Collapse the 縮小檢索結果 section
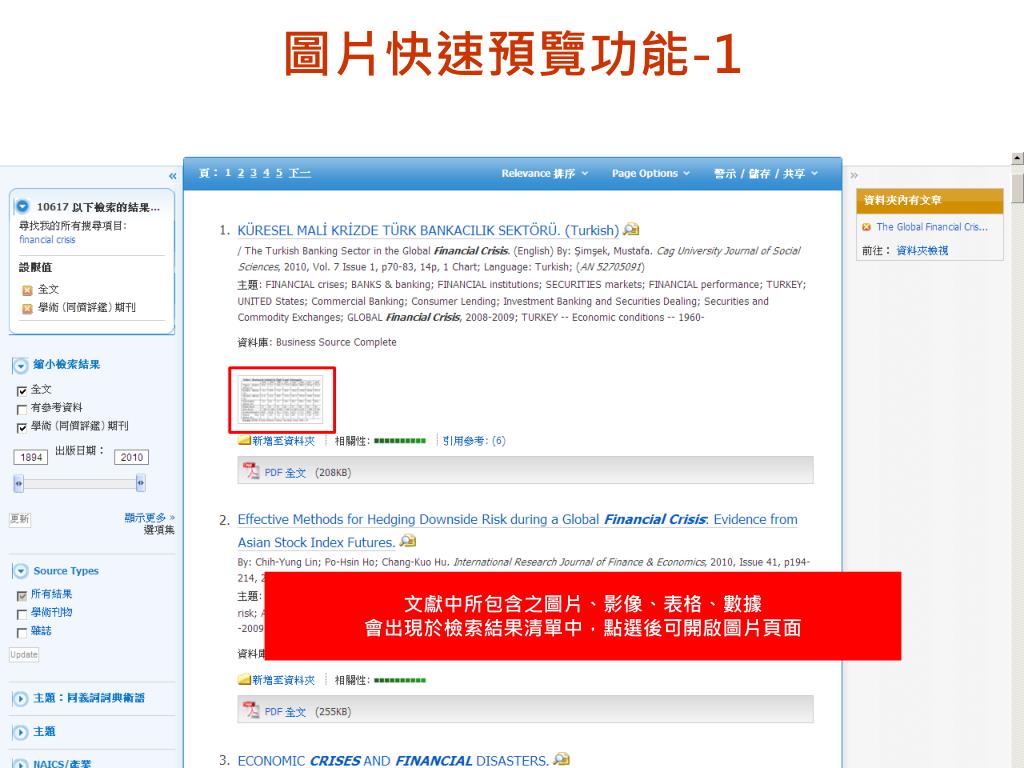Viewport: 1024px width, 768px height. (21, 365)
